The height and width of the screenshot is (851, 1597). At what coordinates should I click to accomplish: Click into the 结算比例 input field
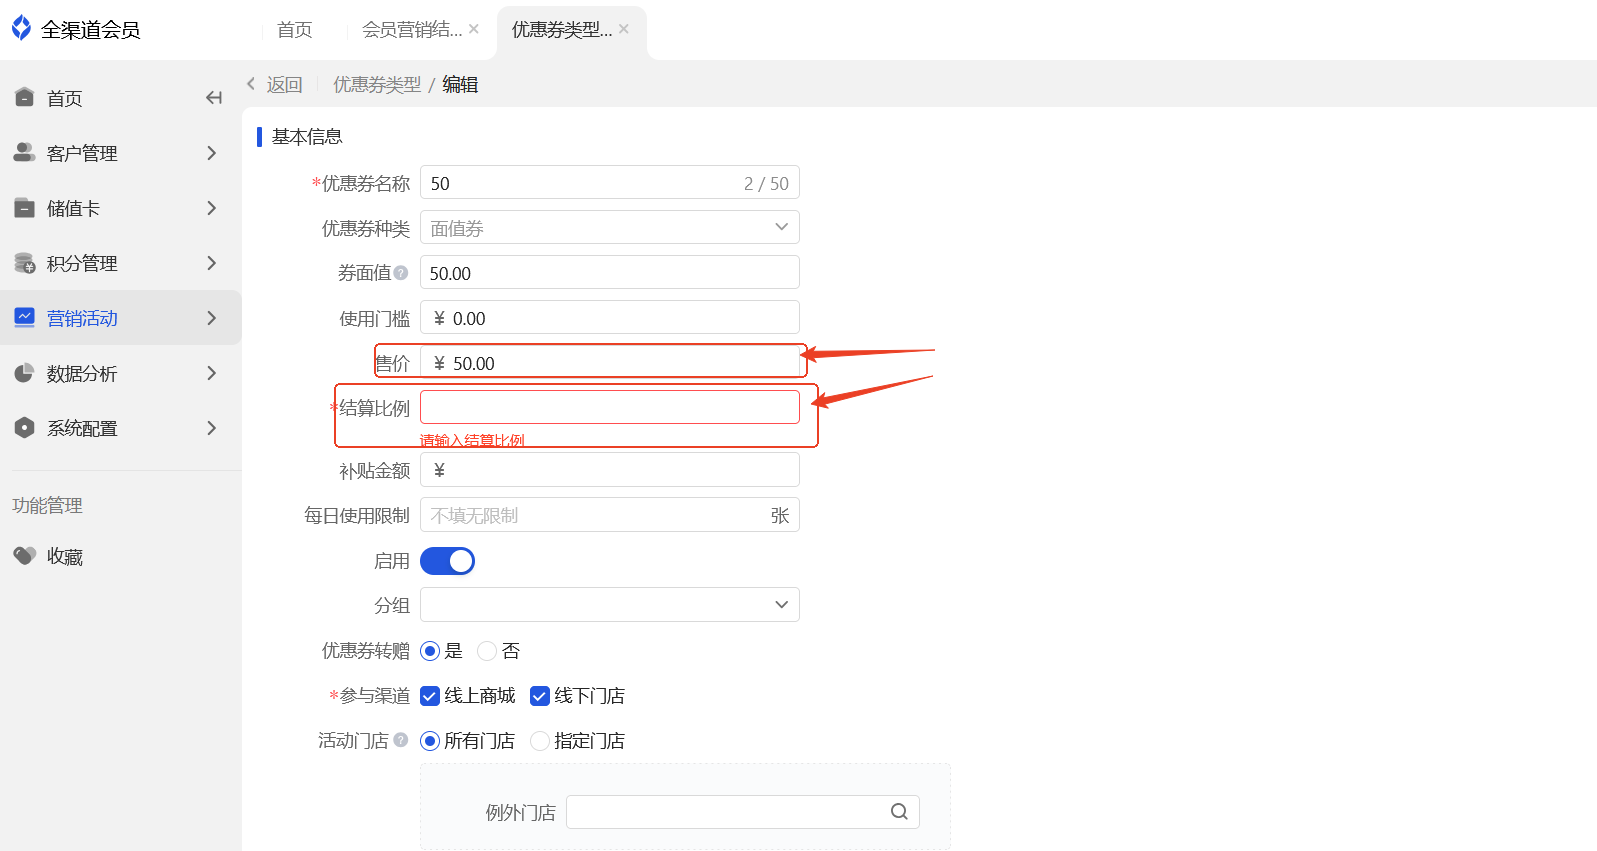pos(610,407)
